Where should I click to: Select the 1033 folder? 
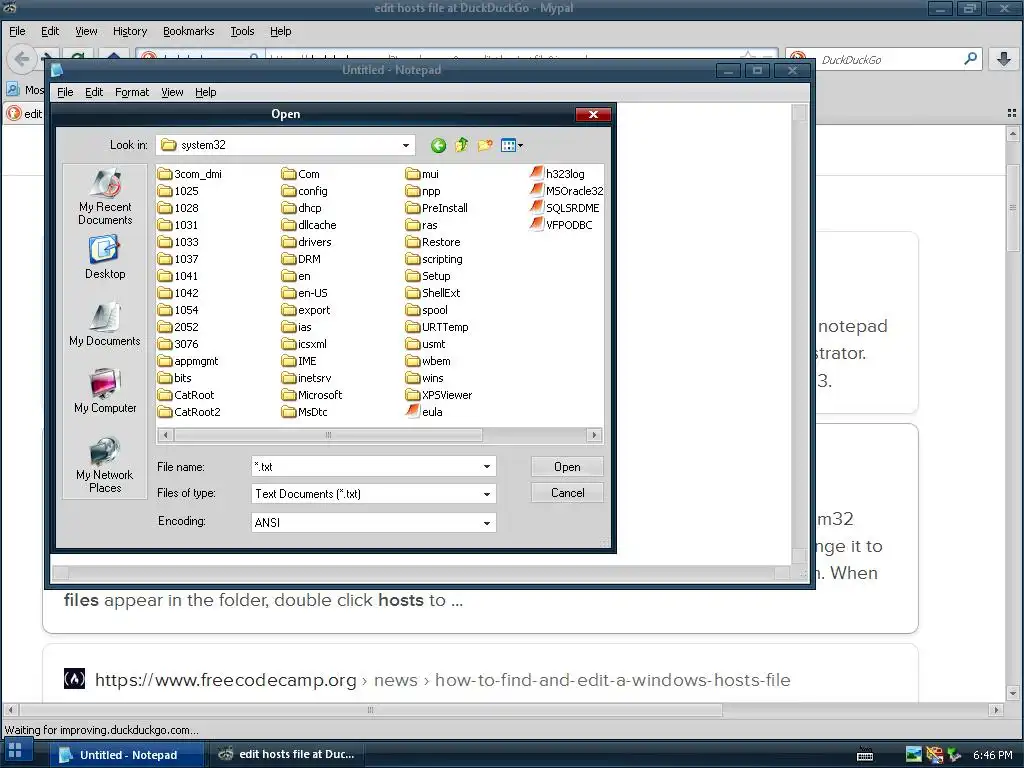178,242
